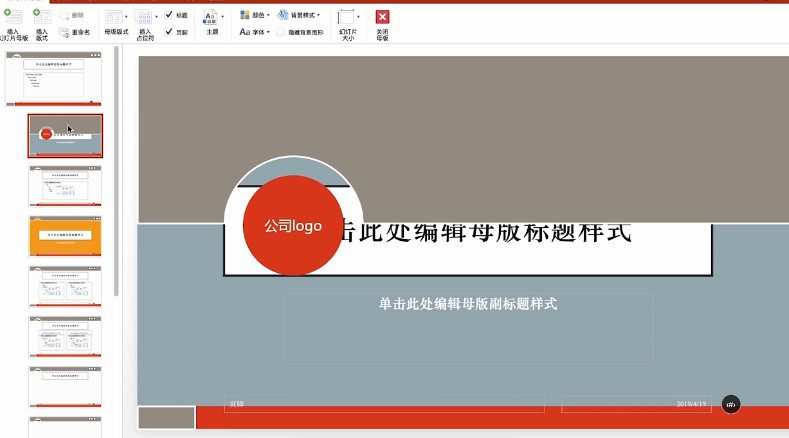The image size is (789, 438).
Task: Click the master title text placeholder
Action: click(486, 233)
